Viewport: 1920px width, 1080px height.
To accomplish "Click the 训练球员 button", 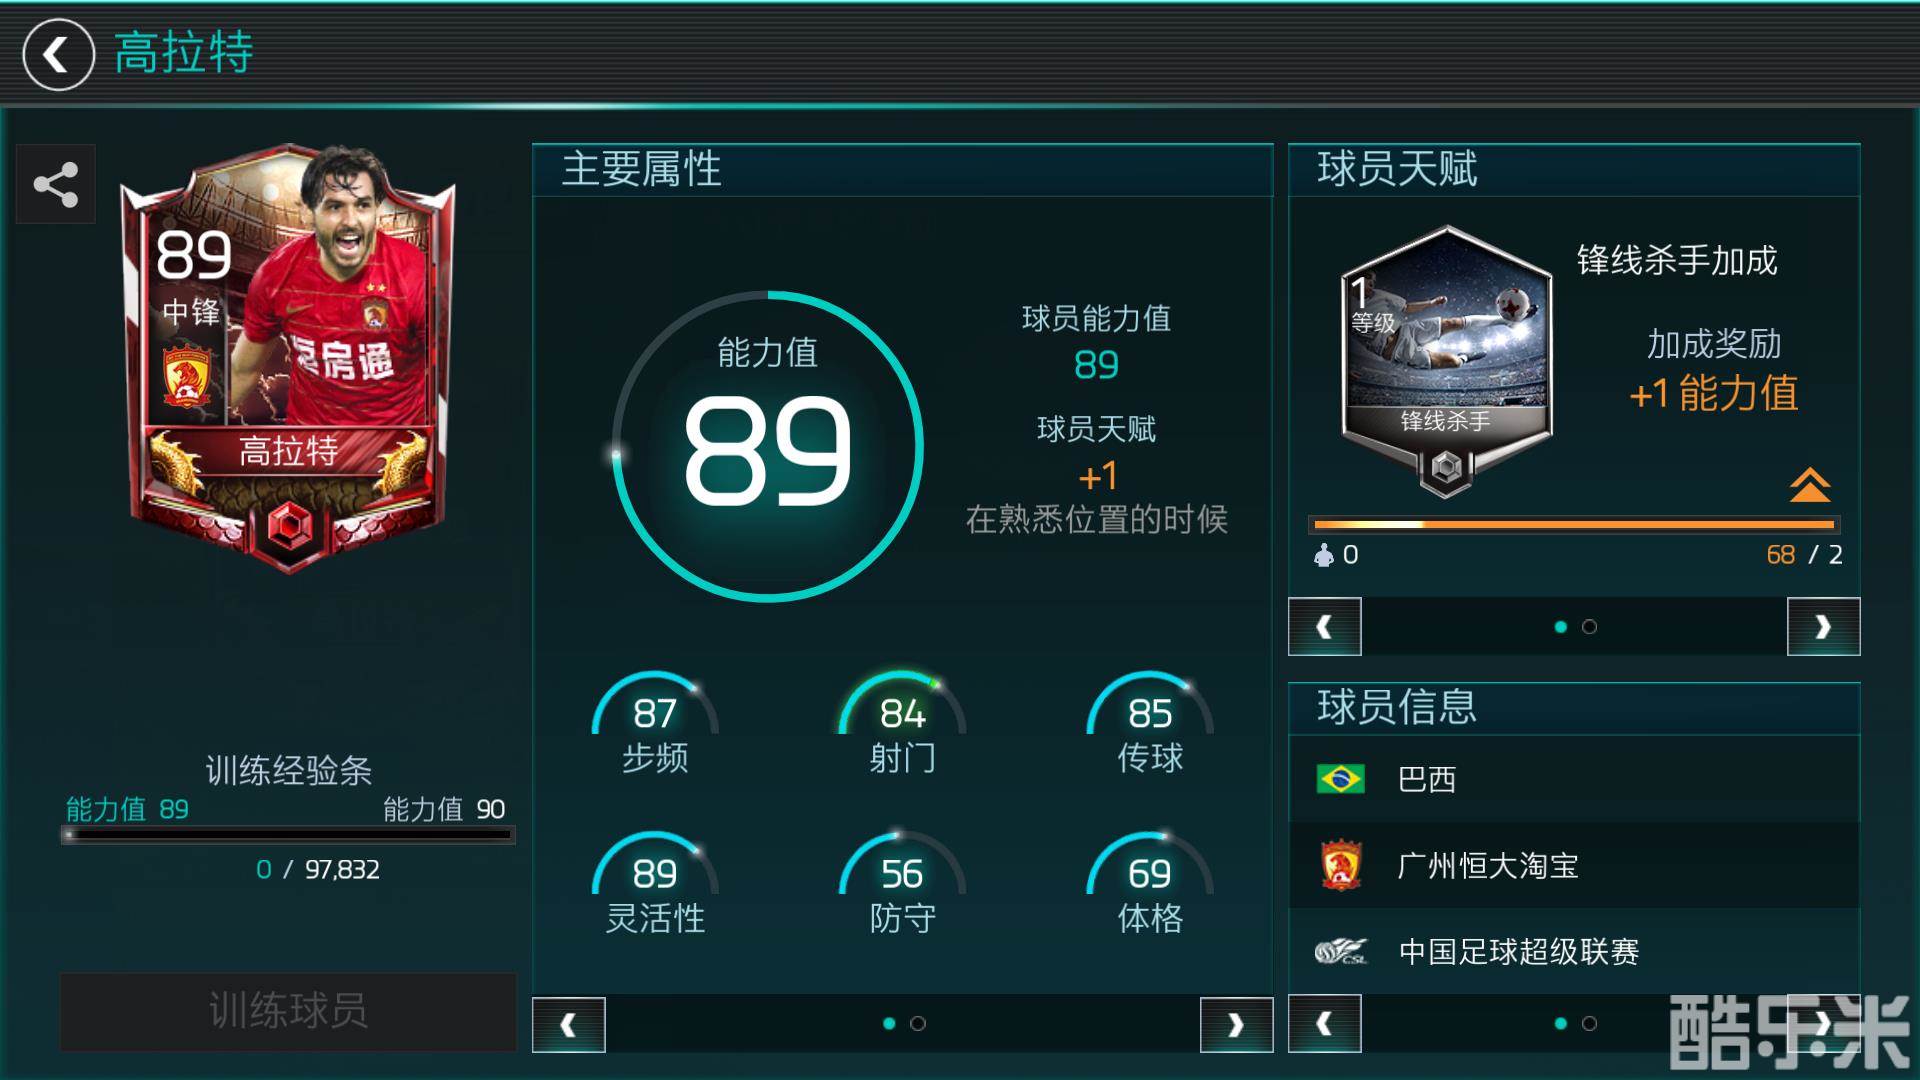I will coord(288,1011).
